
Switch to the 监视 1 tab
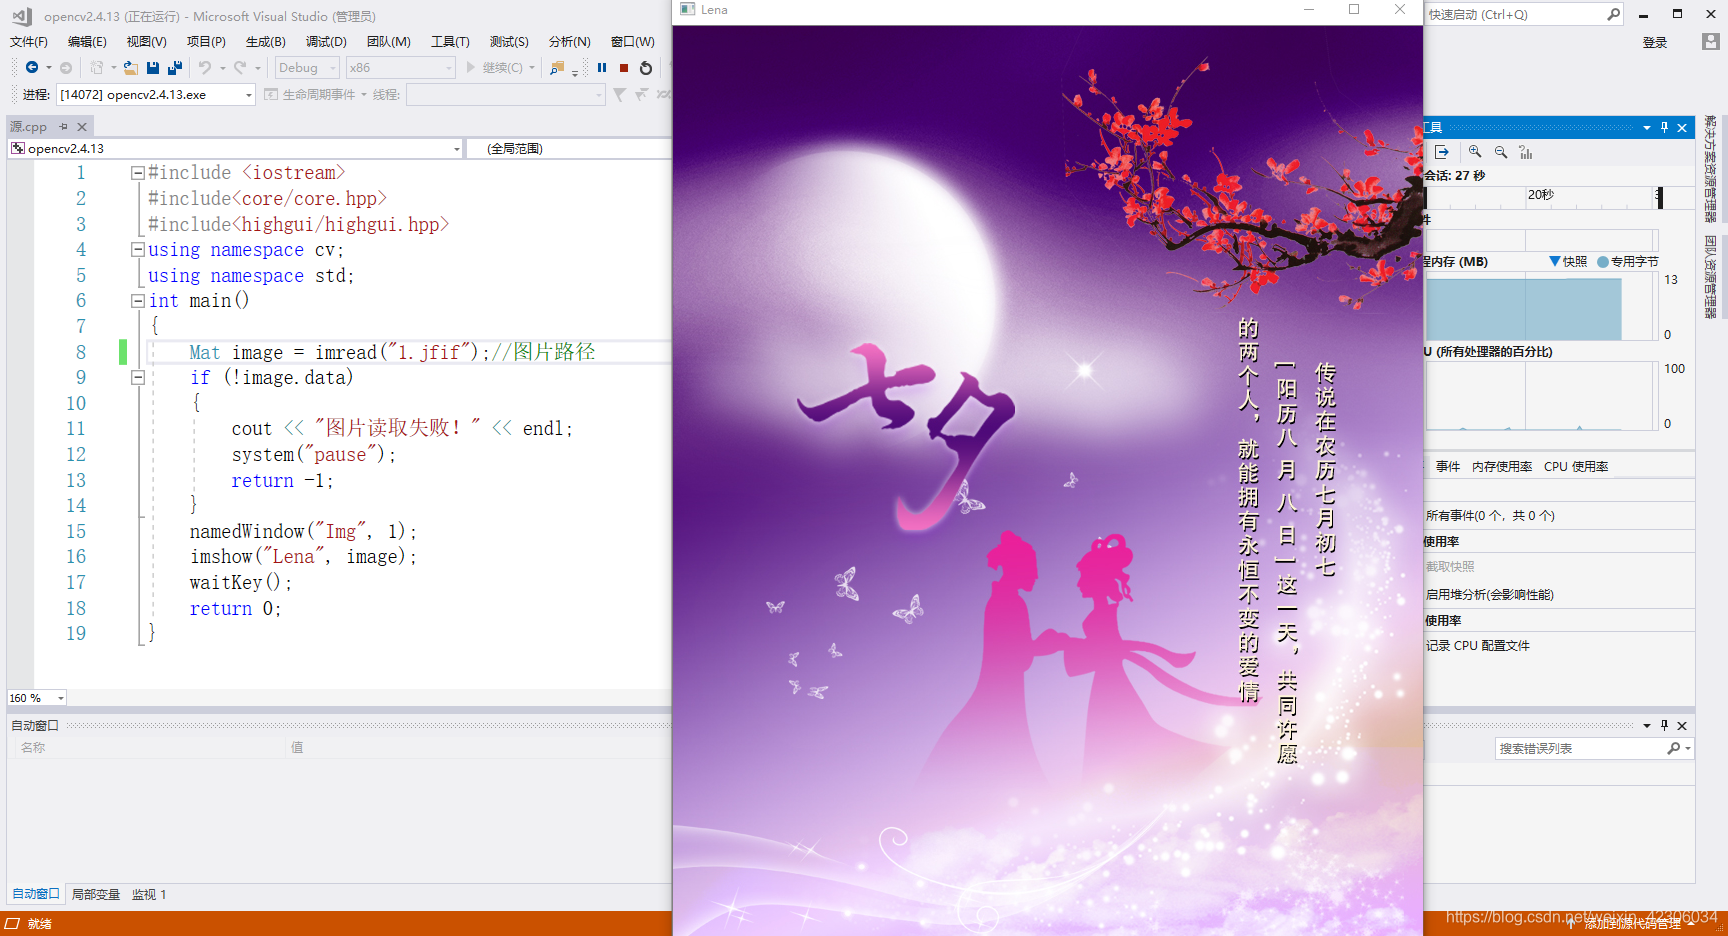(149, 894)
